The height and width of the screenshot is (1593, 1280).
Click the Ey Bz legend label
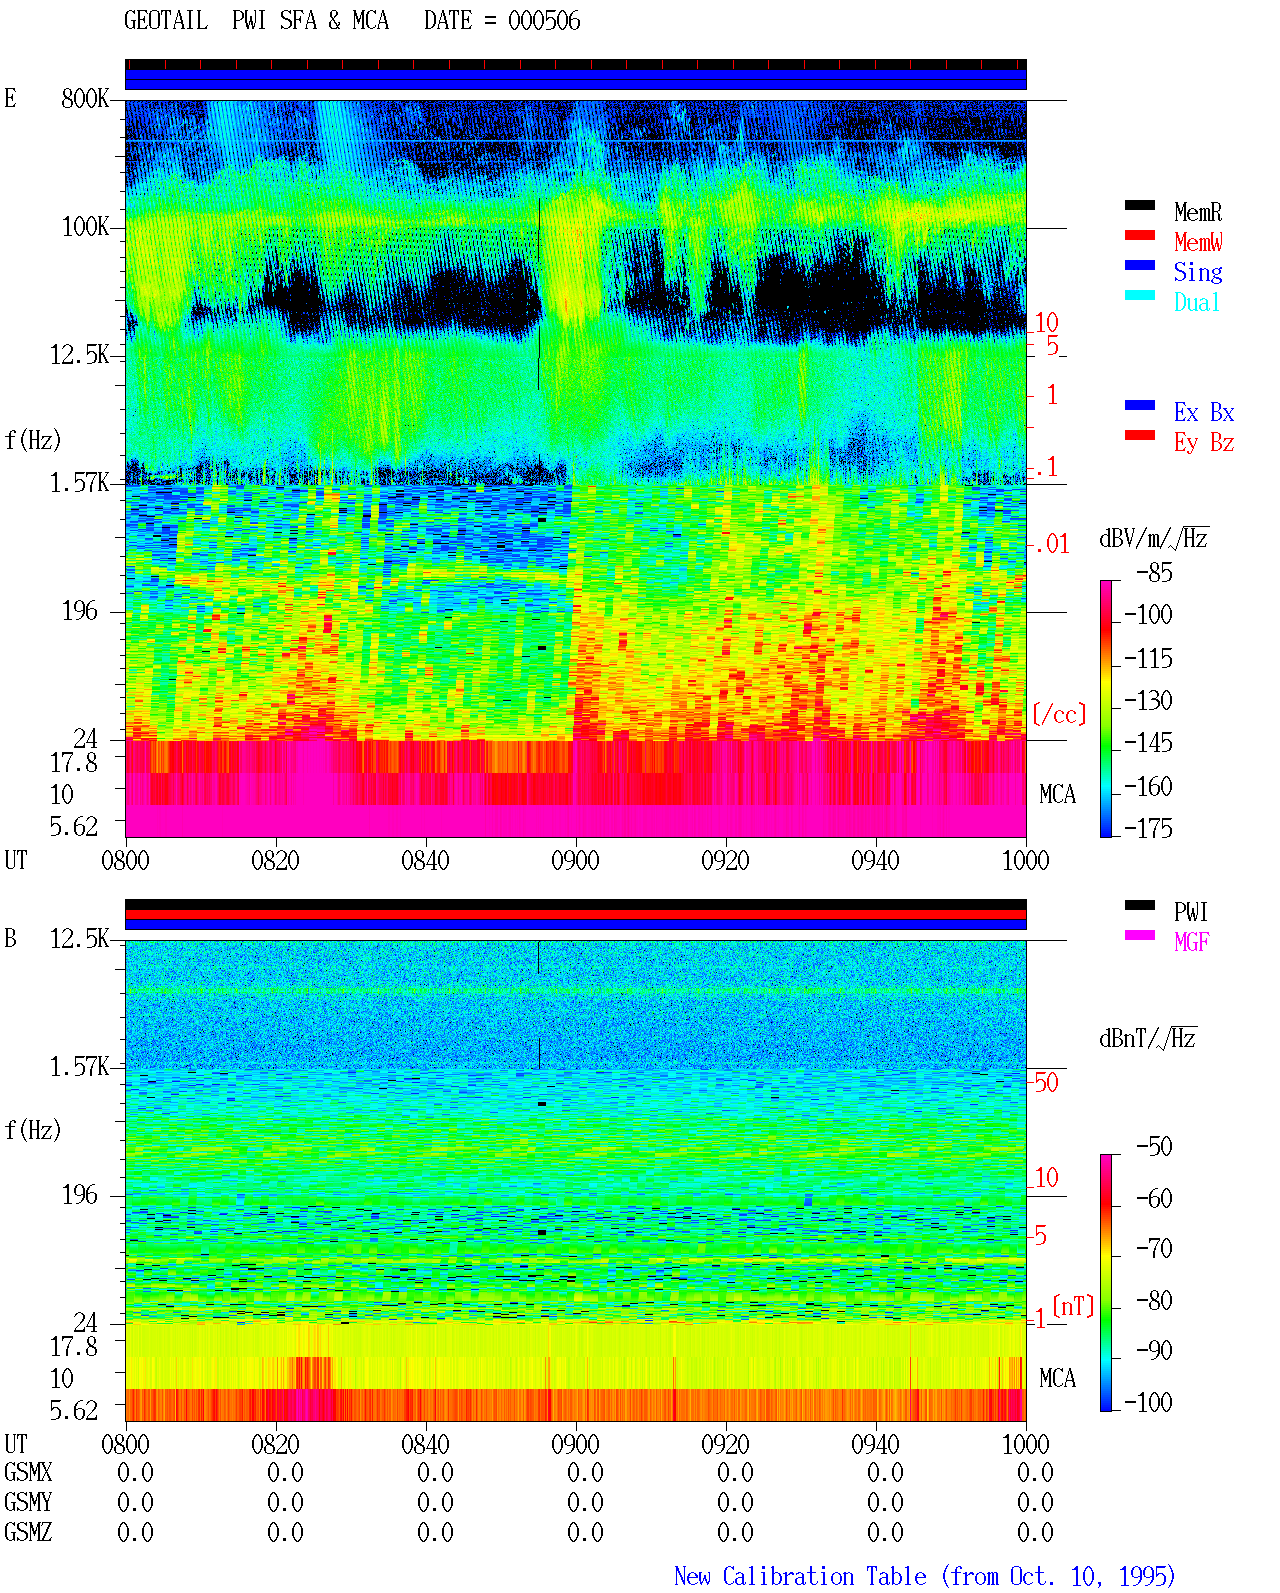[x=1204, y=442]
